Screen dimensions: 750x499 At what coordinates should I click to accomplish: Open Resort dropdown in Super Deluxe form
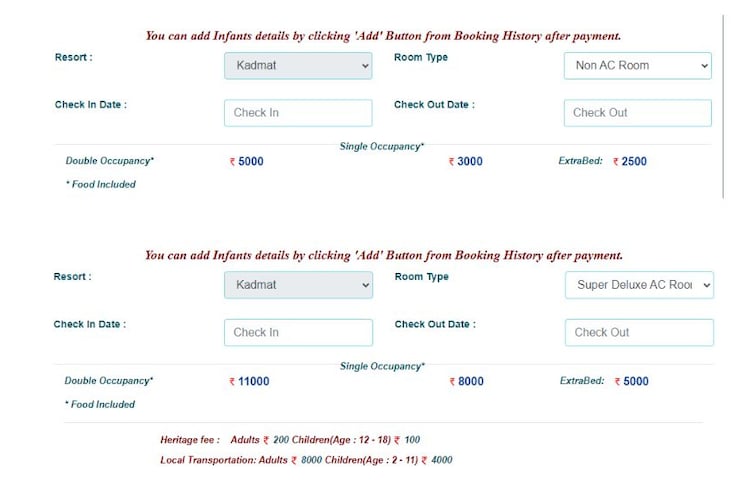[x=298, y=285]
